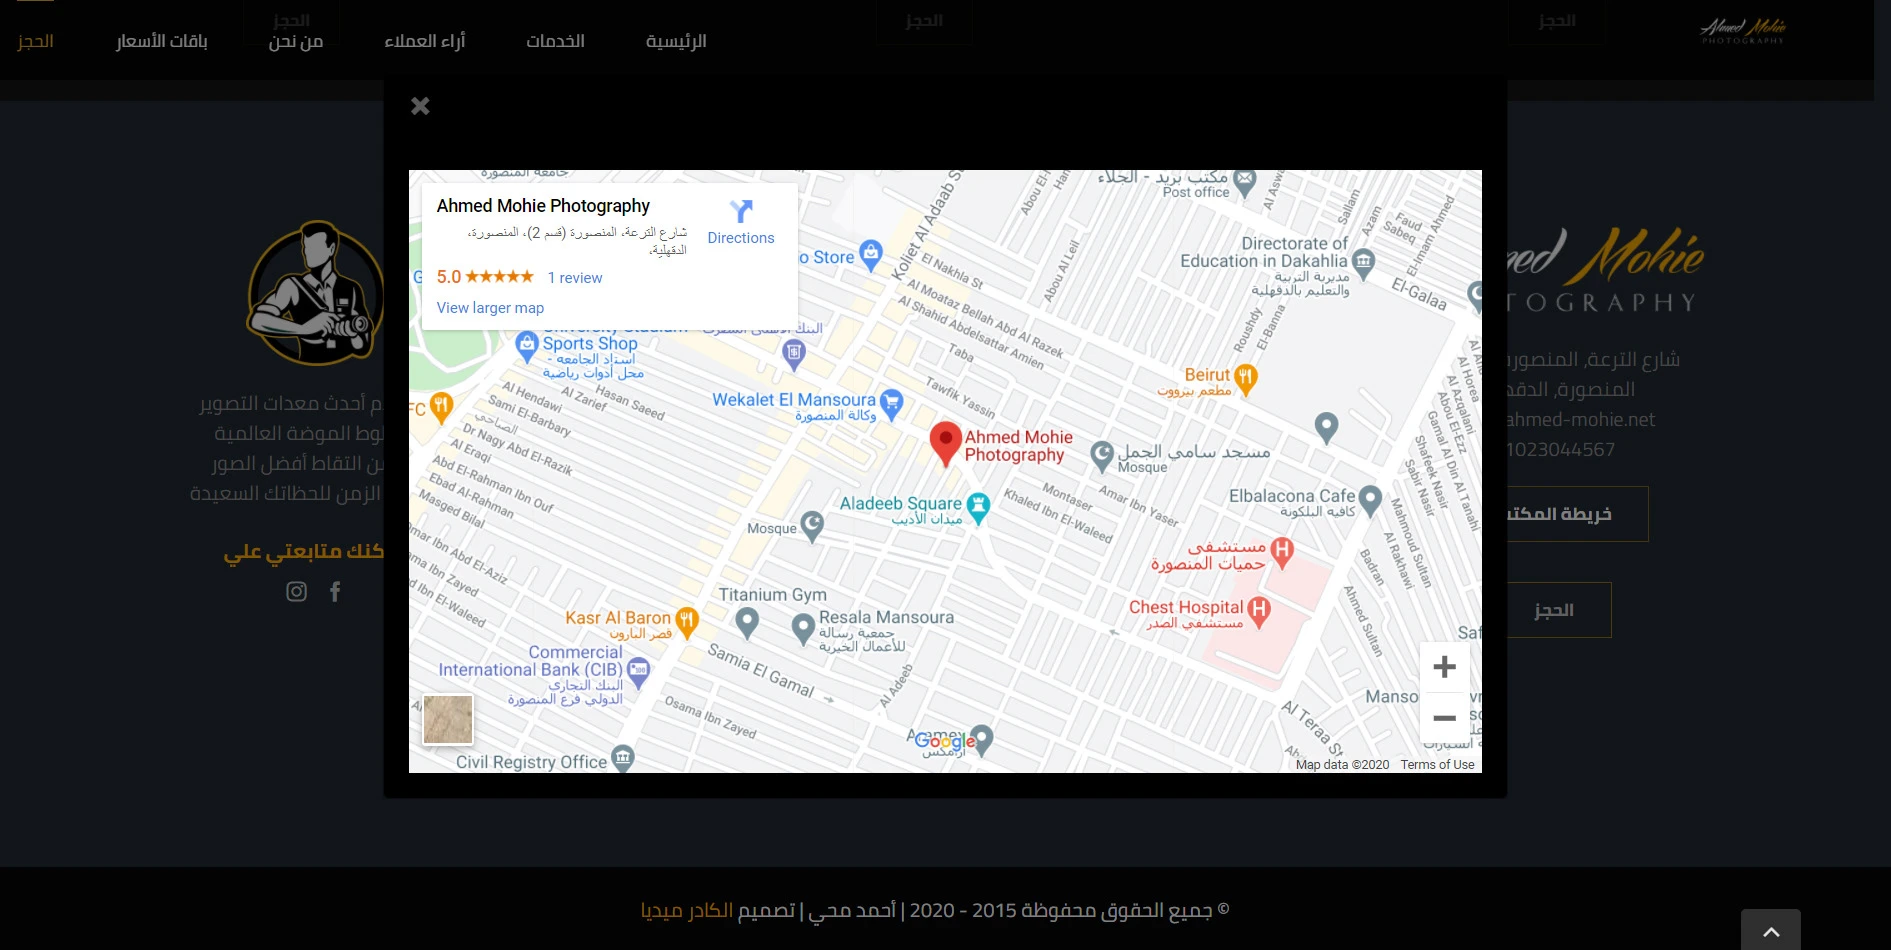Open الخدمات menu item
Image resolution: width=1891 pixels, height=950 pixels.
coord(555,41)
